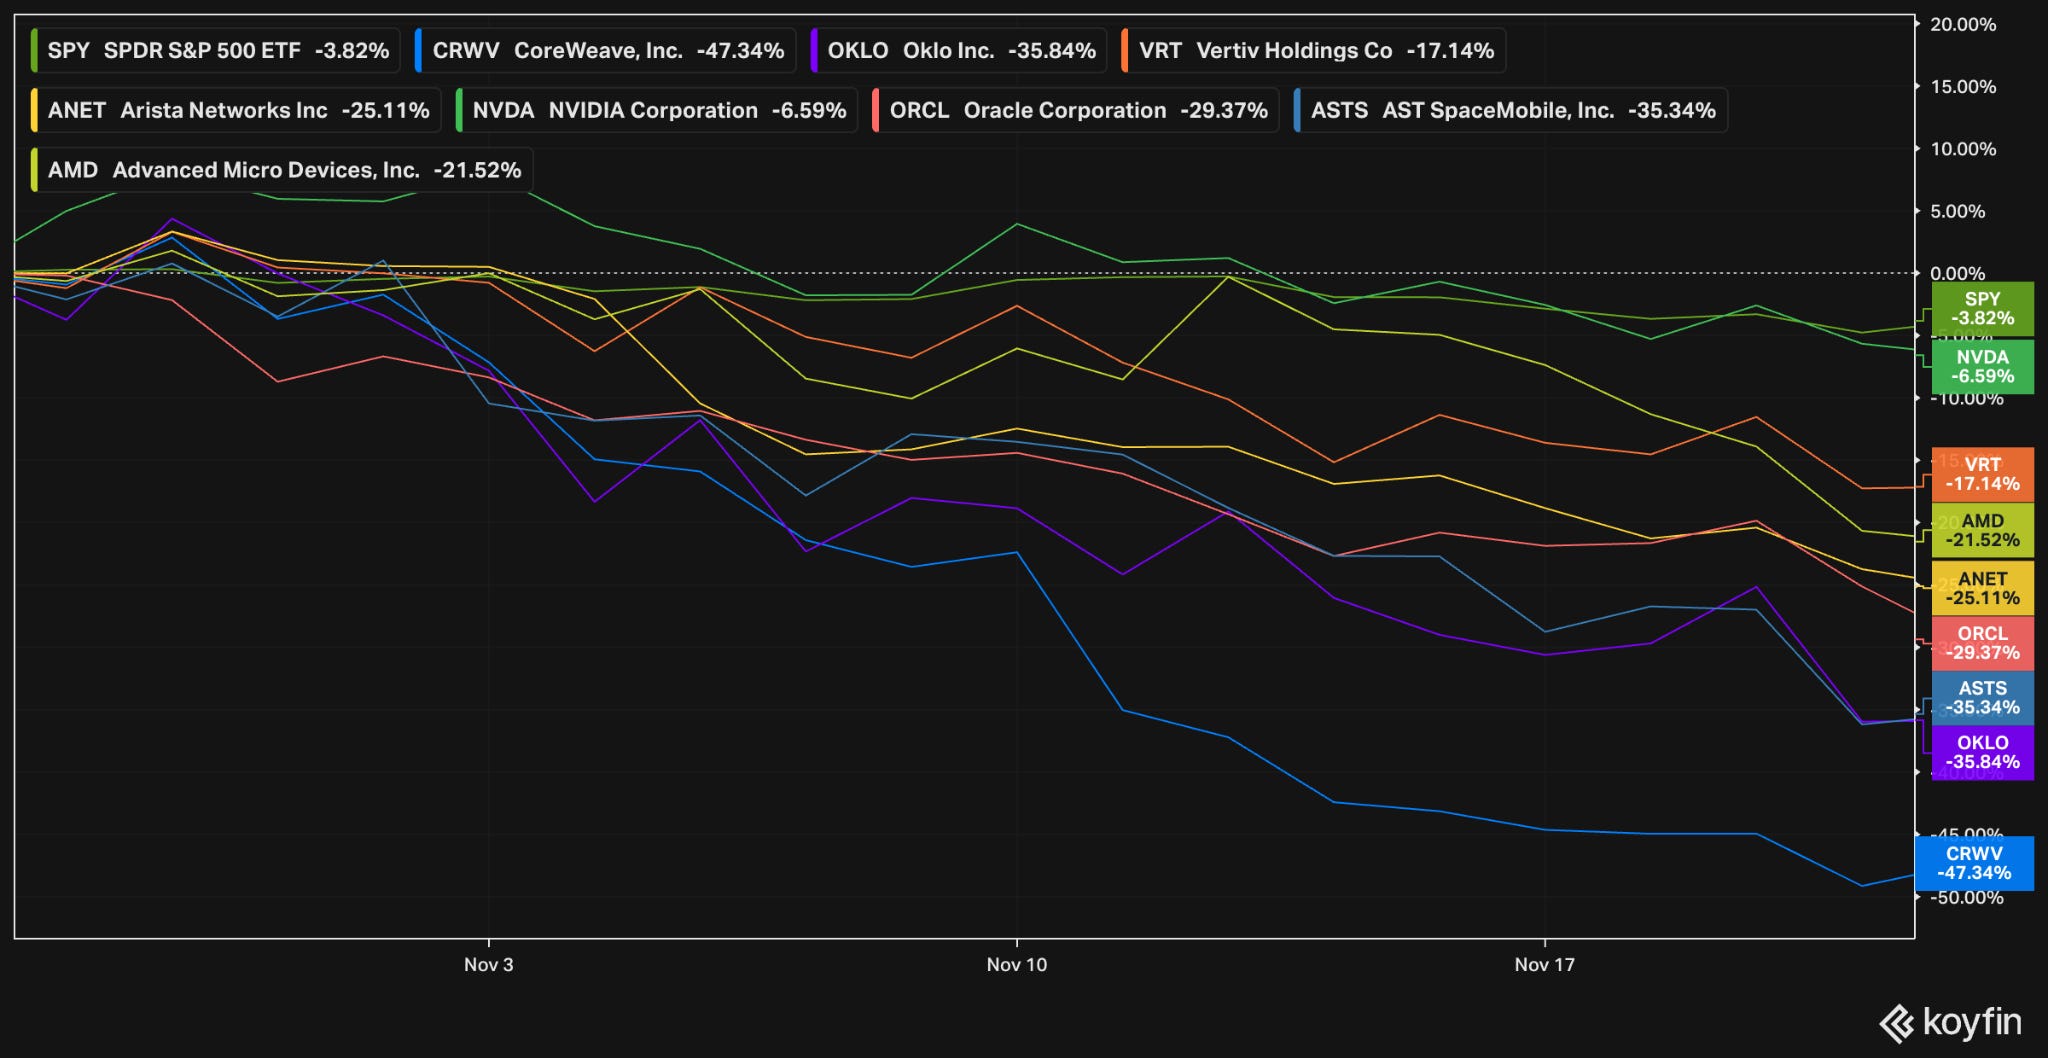Click the koyfin logo
Viewport: 2048px width, 1058px height.
(1950, 1022)
